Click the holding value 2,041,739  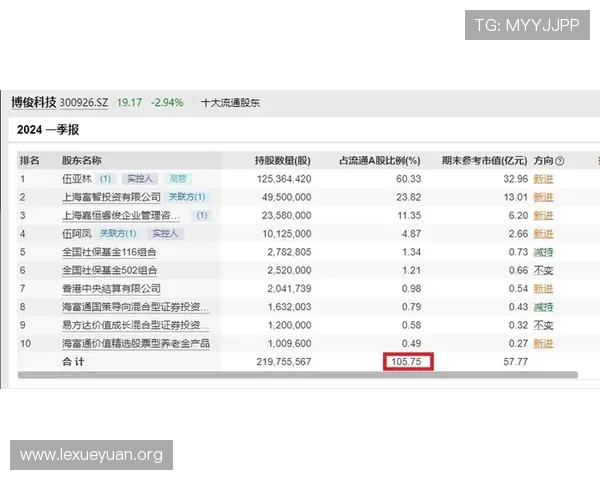(289, 289)
